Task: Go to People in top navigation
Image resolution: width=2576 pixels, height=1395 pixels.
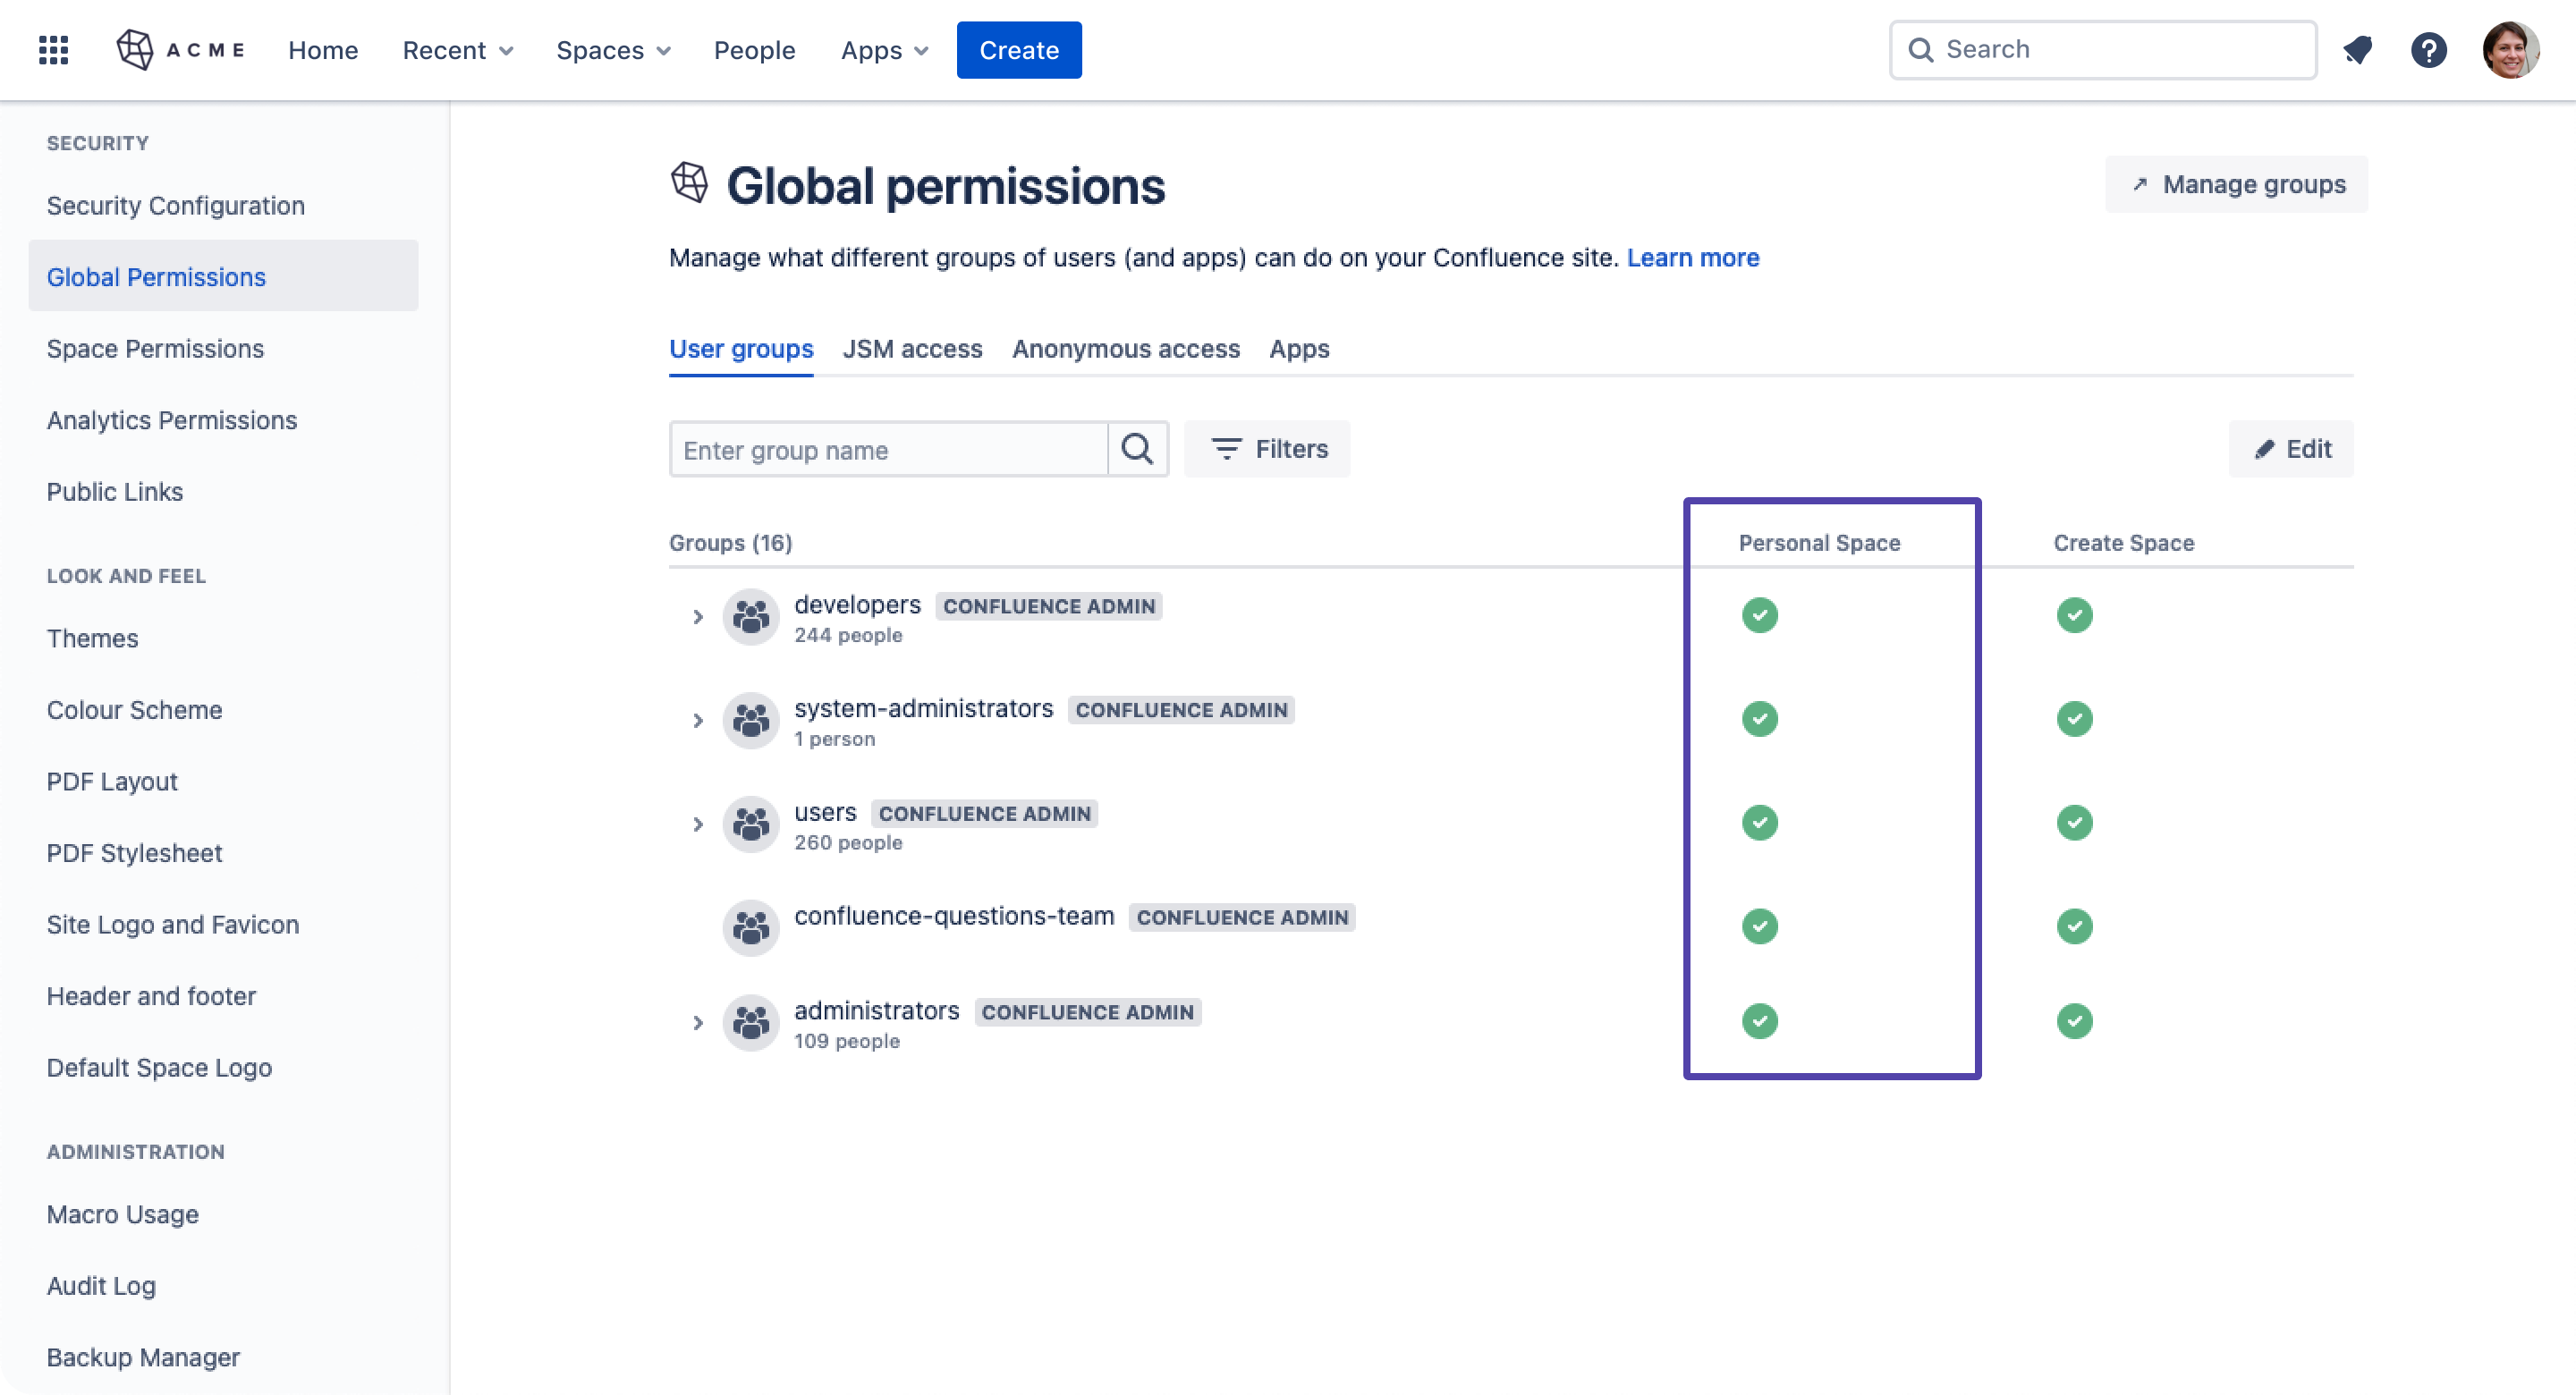Action: click(x=754, y=50)
